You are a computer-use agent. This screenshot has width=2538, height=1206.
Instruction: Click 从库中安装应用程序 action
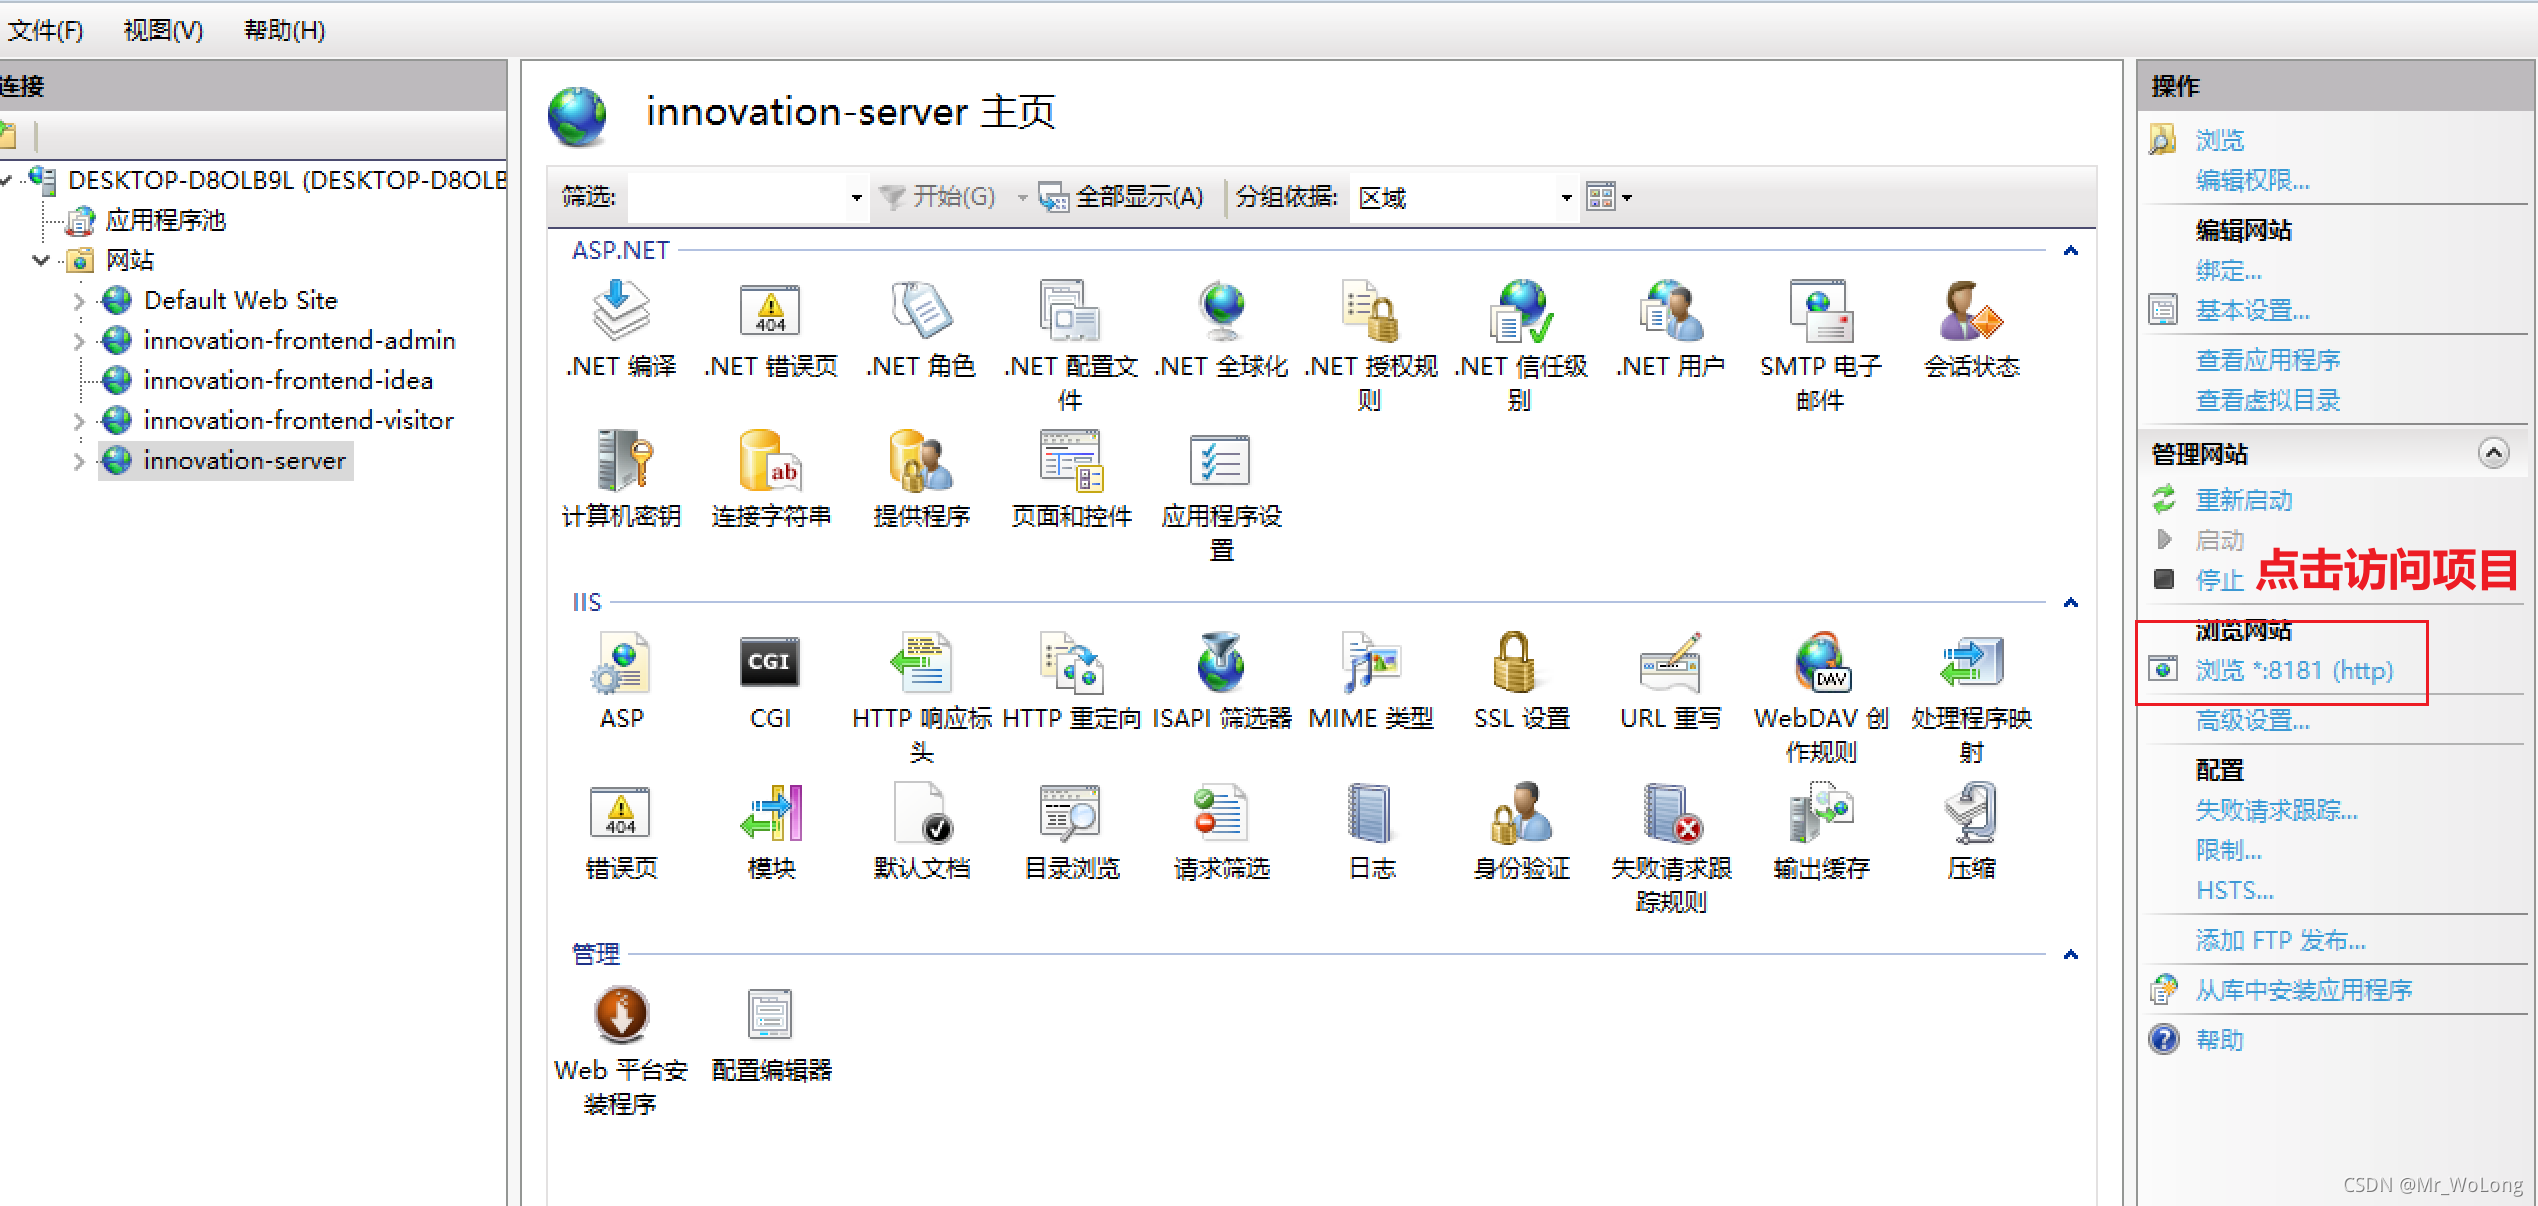[x=2303, y=990]
